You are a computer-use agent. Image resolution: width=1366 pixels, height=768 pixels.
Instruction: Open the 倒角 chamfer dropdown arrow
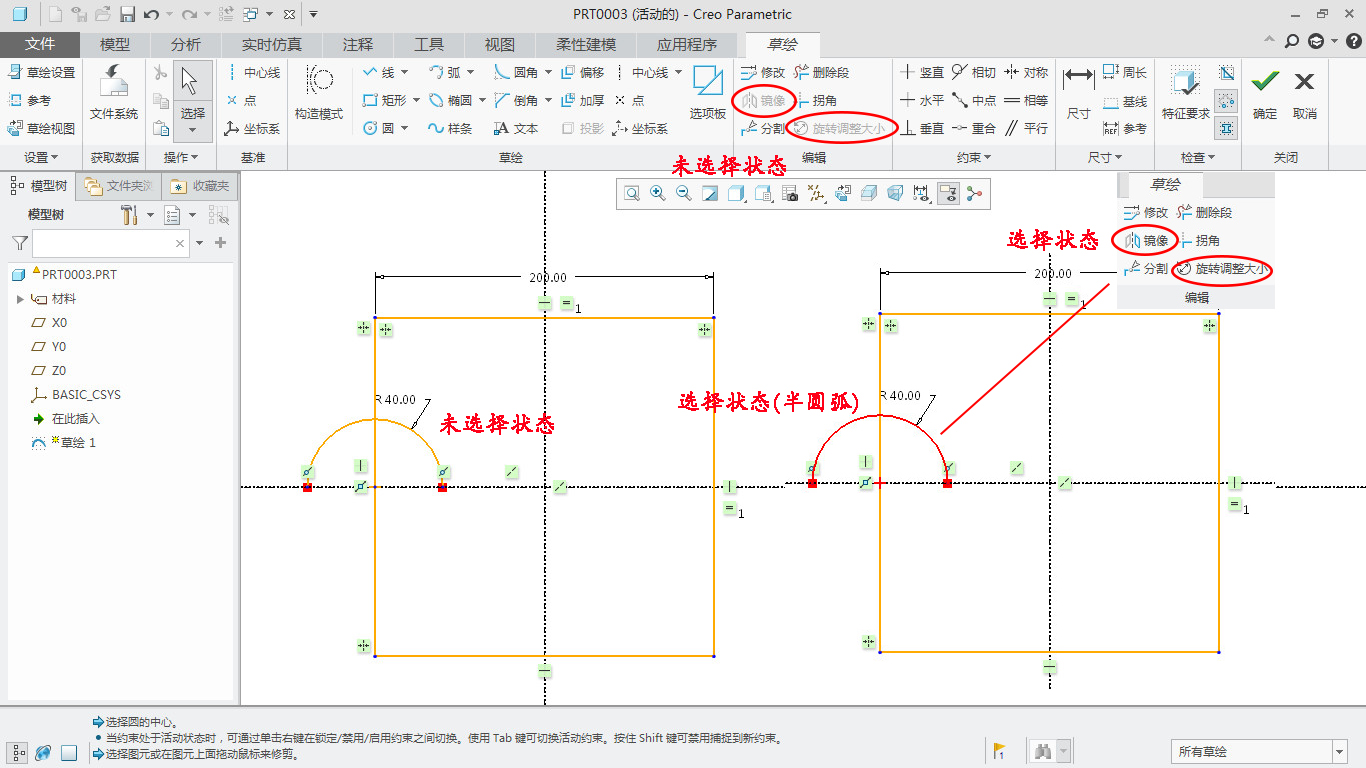coord(548,100)
